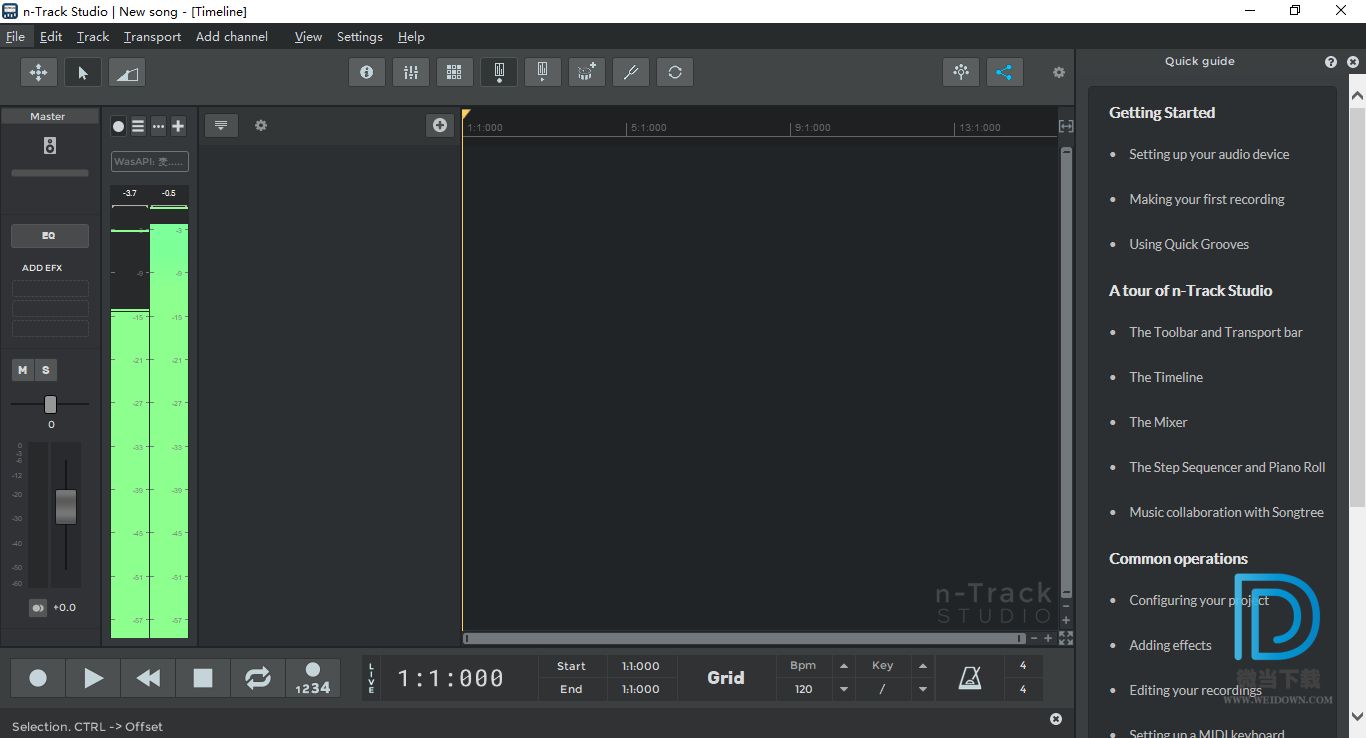Open the Edit menu
Screen dimensions: 1366x738
51,37
